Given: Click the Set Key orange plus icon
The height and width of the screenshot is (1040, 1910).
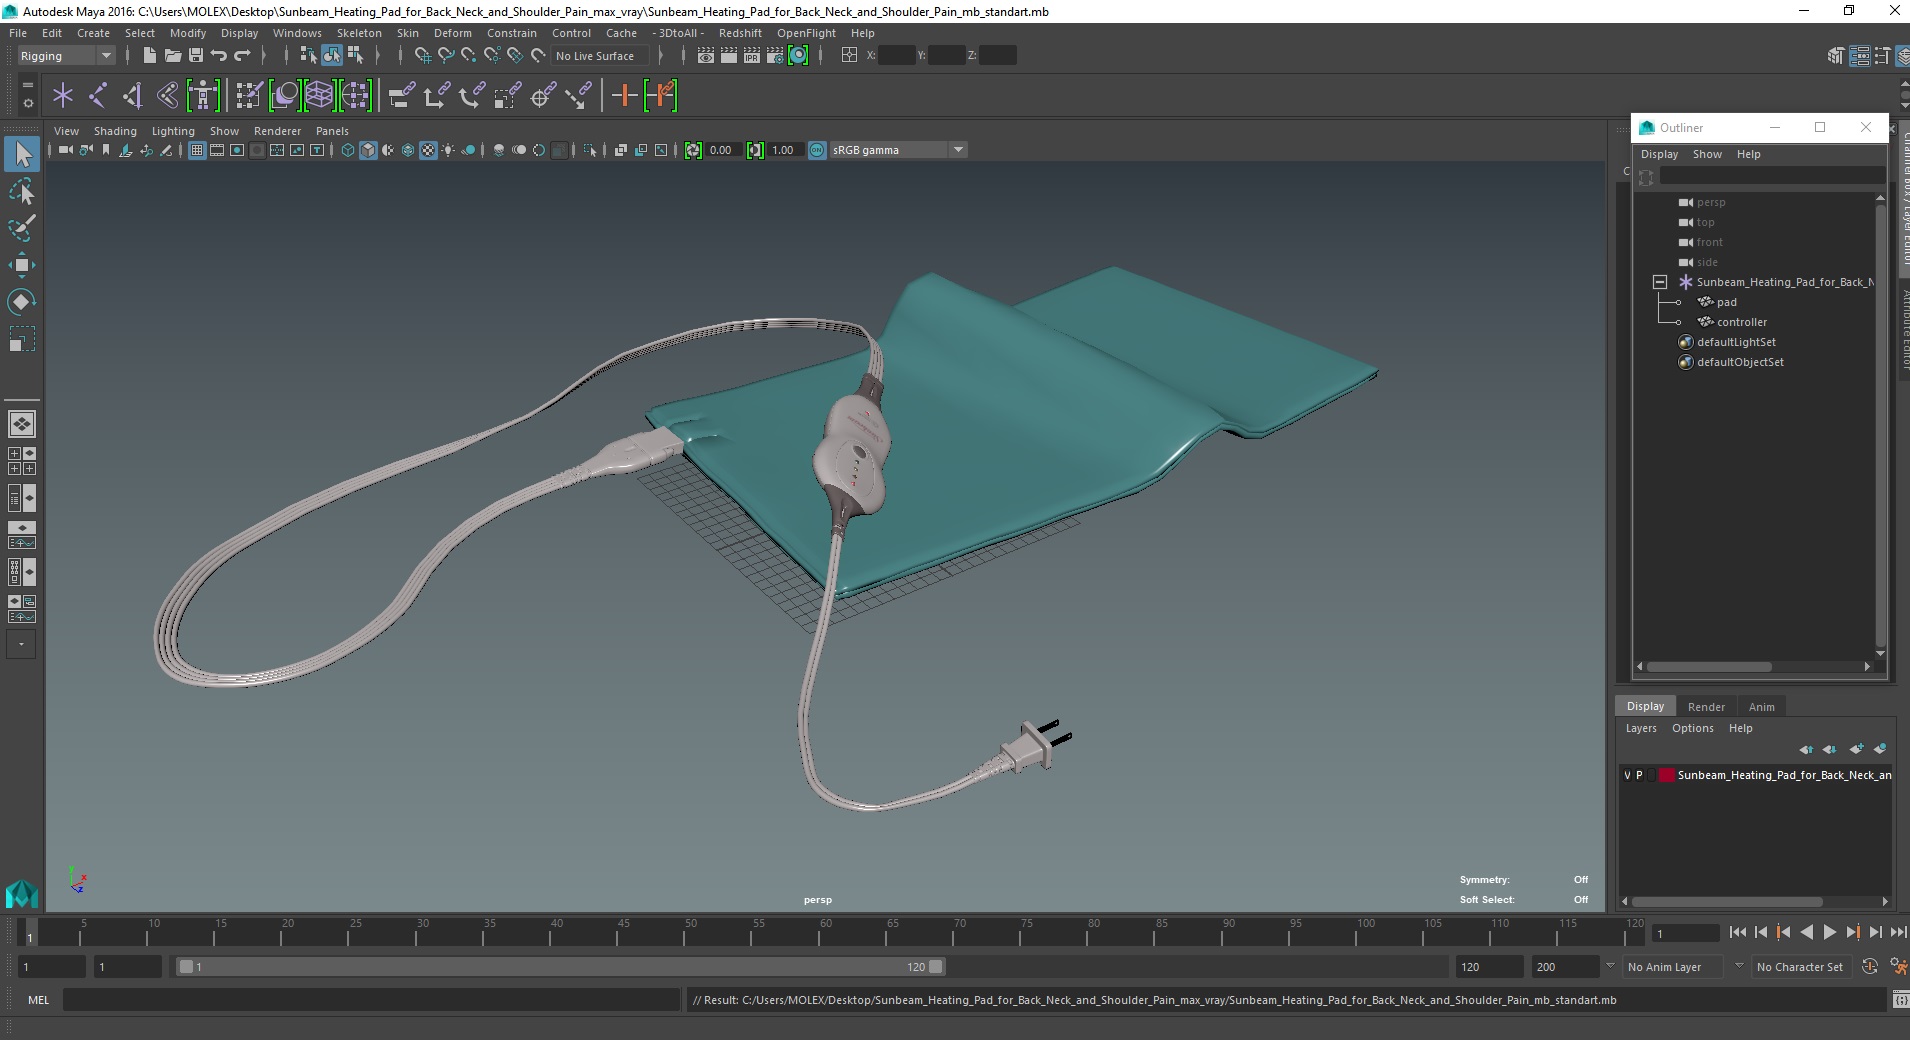Looking at the screenshot, I should (624, 96).
